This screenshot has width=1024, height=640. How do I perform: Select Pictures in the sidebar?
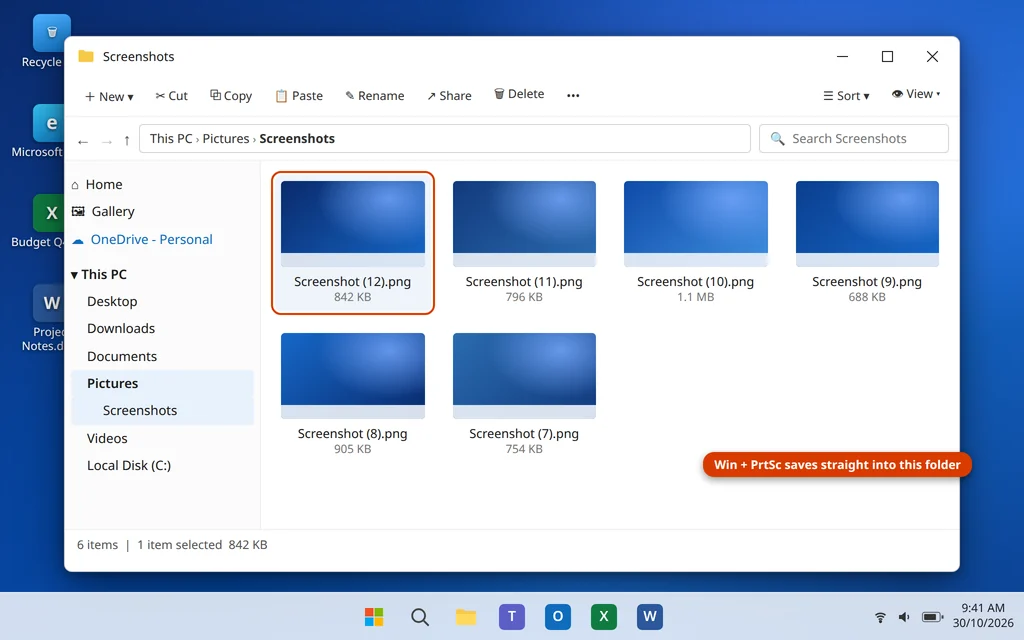(162, 383)
